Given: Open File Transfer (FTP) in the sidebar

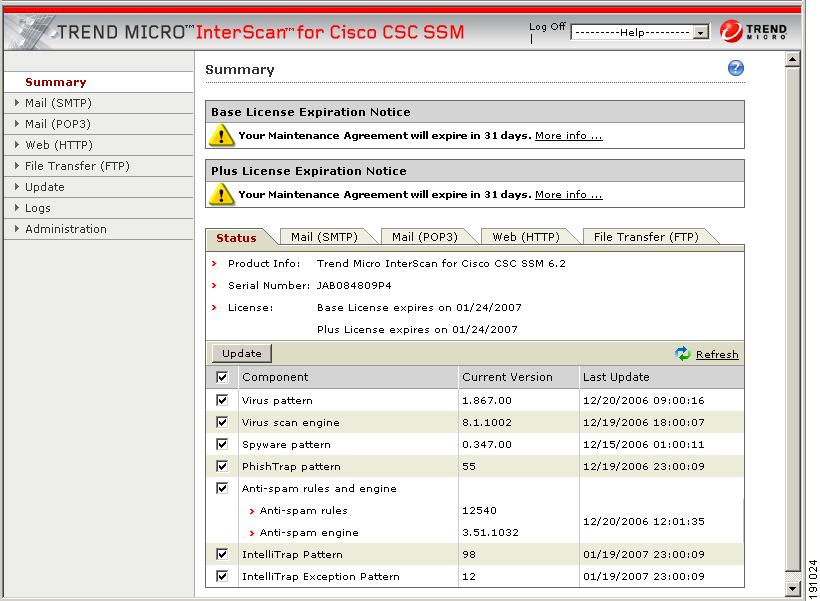Looking at the screenshot, I should point(77,166).
